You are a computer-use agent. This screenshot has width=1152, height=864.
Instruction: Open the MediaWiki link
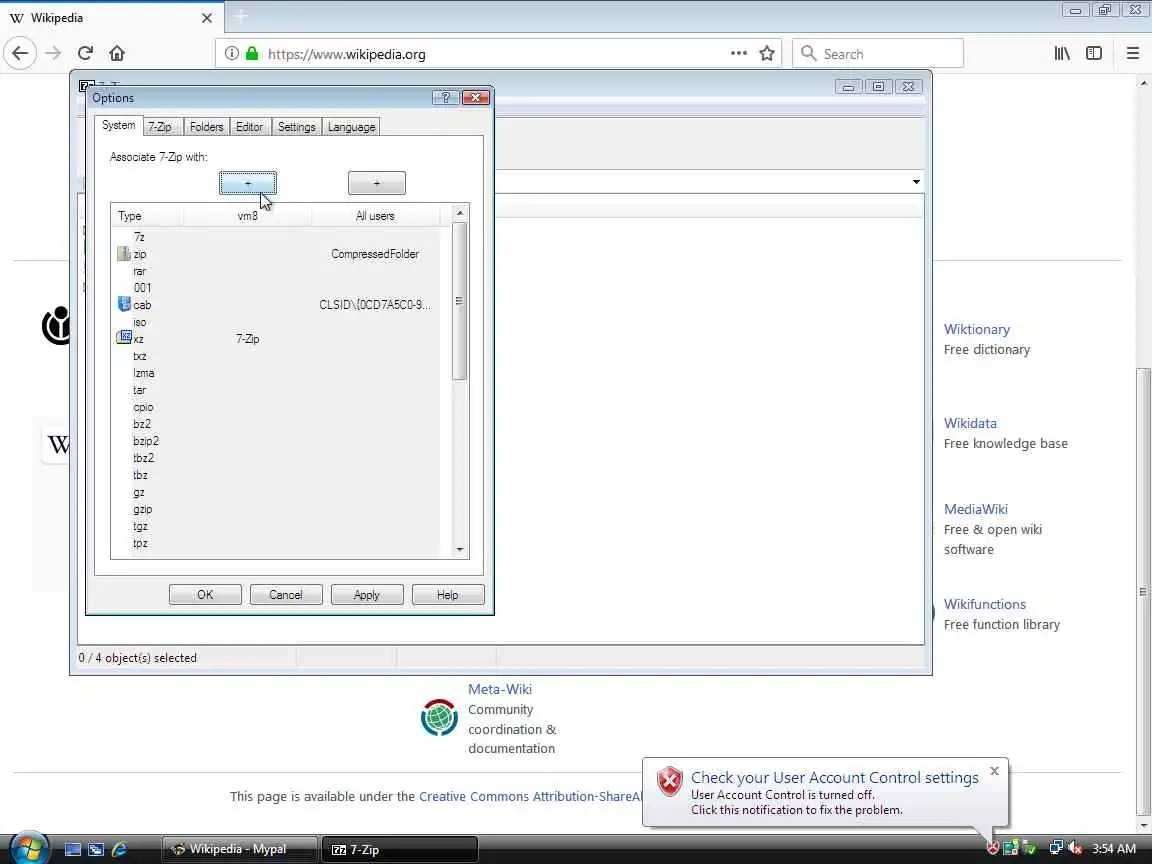point(976,509)
